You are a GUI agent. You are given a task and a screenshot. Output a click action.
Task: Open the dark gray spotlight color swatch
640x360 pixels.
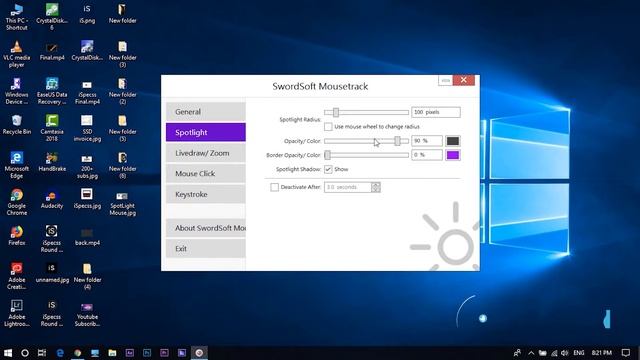click(x=453, y=141)
